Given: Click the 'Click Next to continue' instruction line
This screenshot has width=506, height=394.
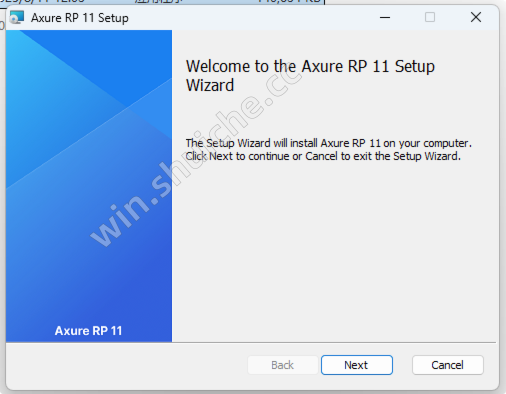Looking at the screenshot, I should click(323, 156).
